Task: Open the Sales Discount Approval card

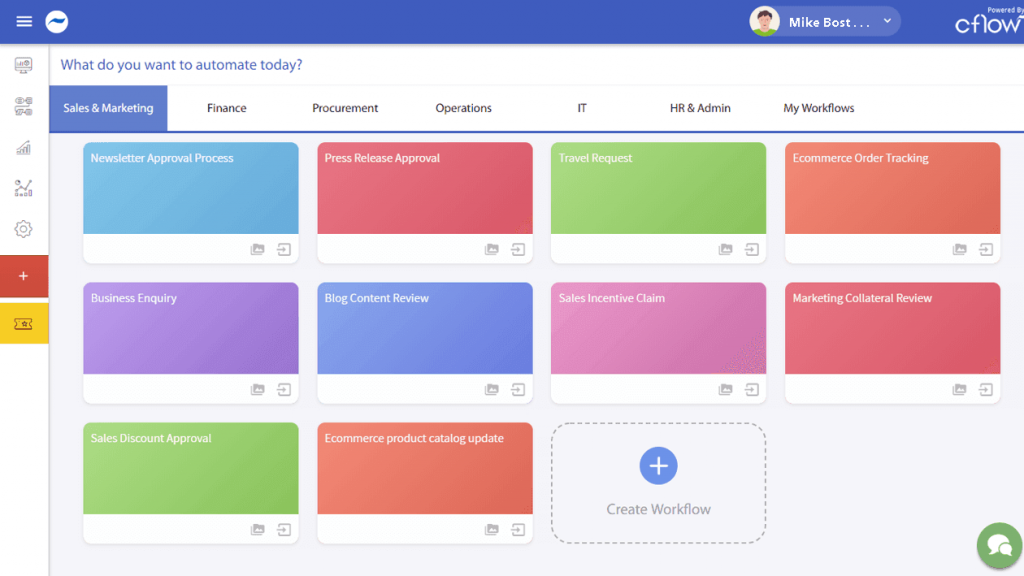Action: point(190,468)
